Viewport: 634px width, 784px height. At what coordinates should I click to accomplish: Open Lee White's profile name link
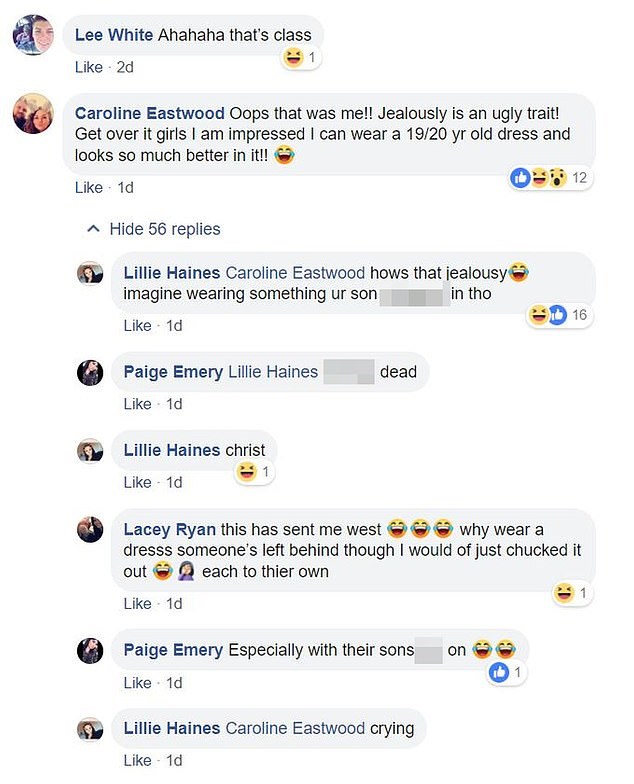click(x=114, y=35)
